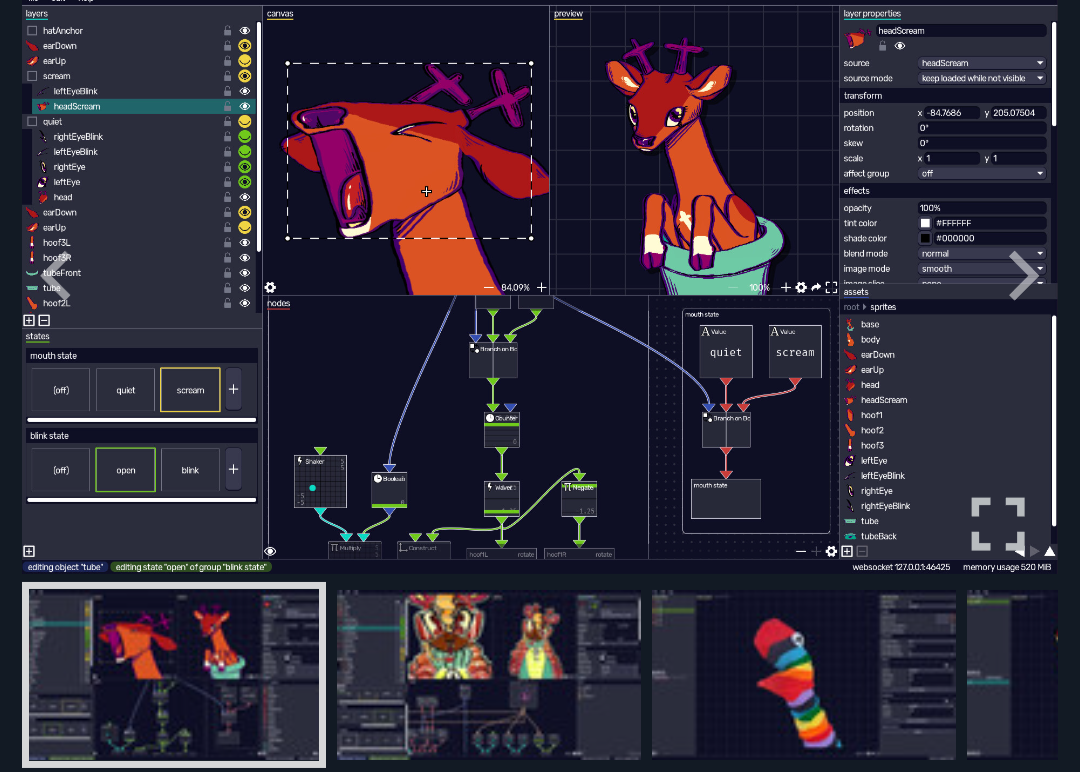Toggle the eye icon in the layer properties header

pos(900,46)
